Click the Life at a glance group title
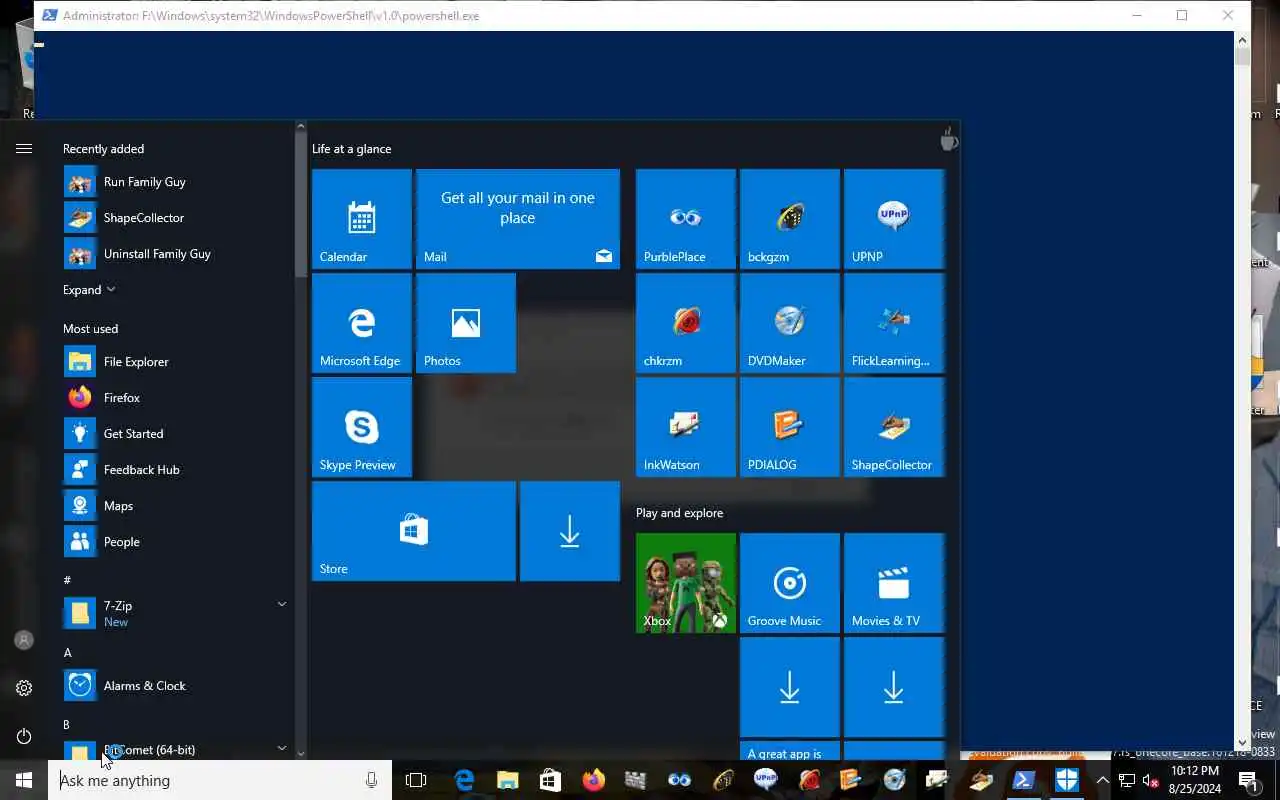 point(352,149)
